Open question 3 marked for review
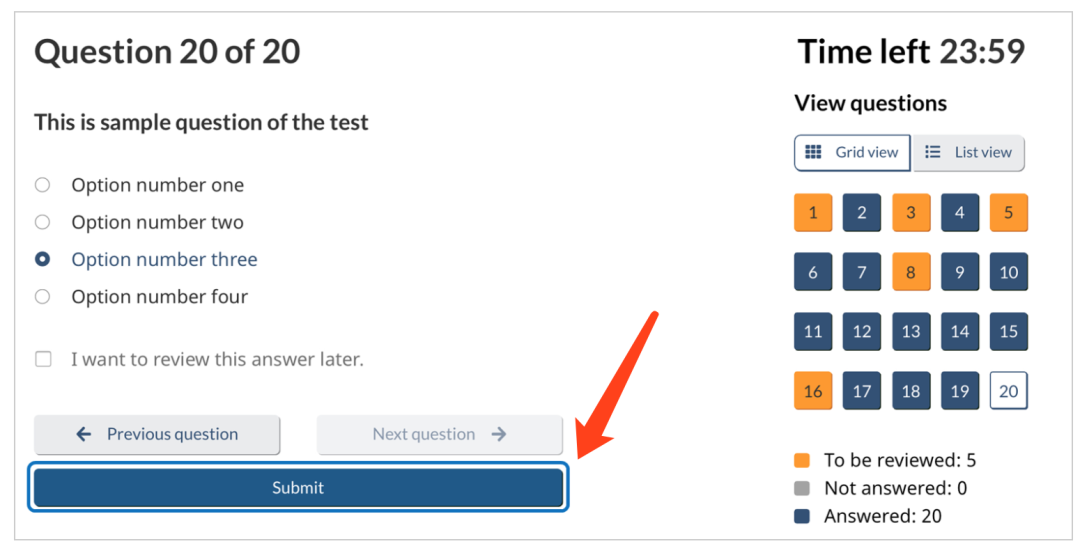 point(911,213)
